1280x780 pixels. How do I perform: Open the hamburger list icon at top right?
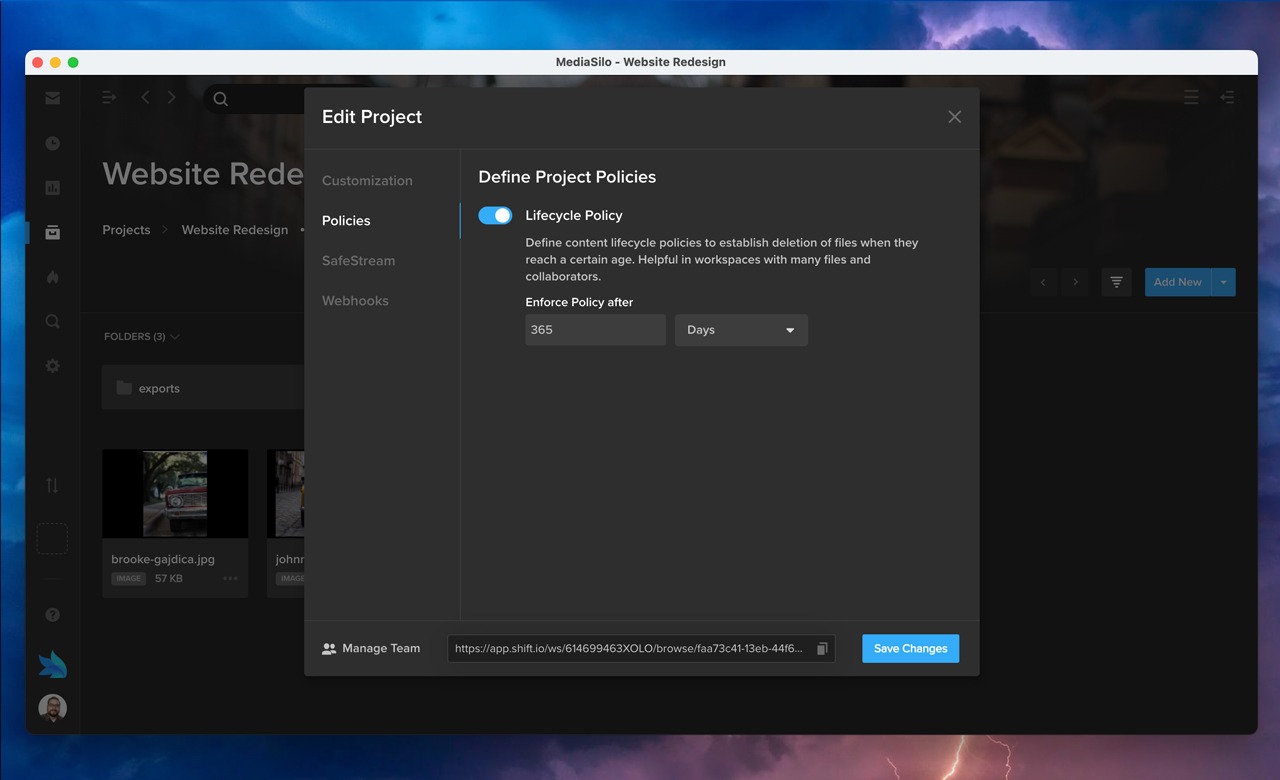(1191, 97)
